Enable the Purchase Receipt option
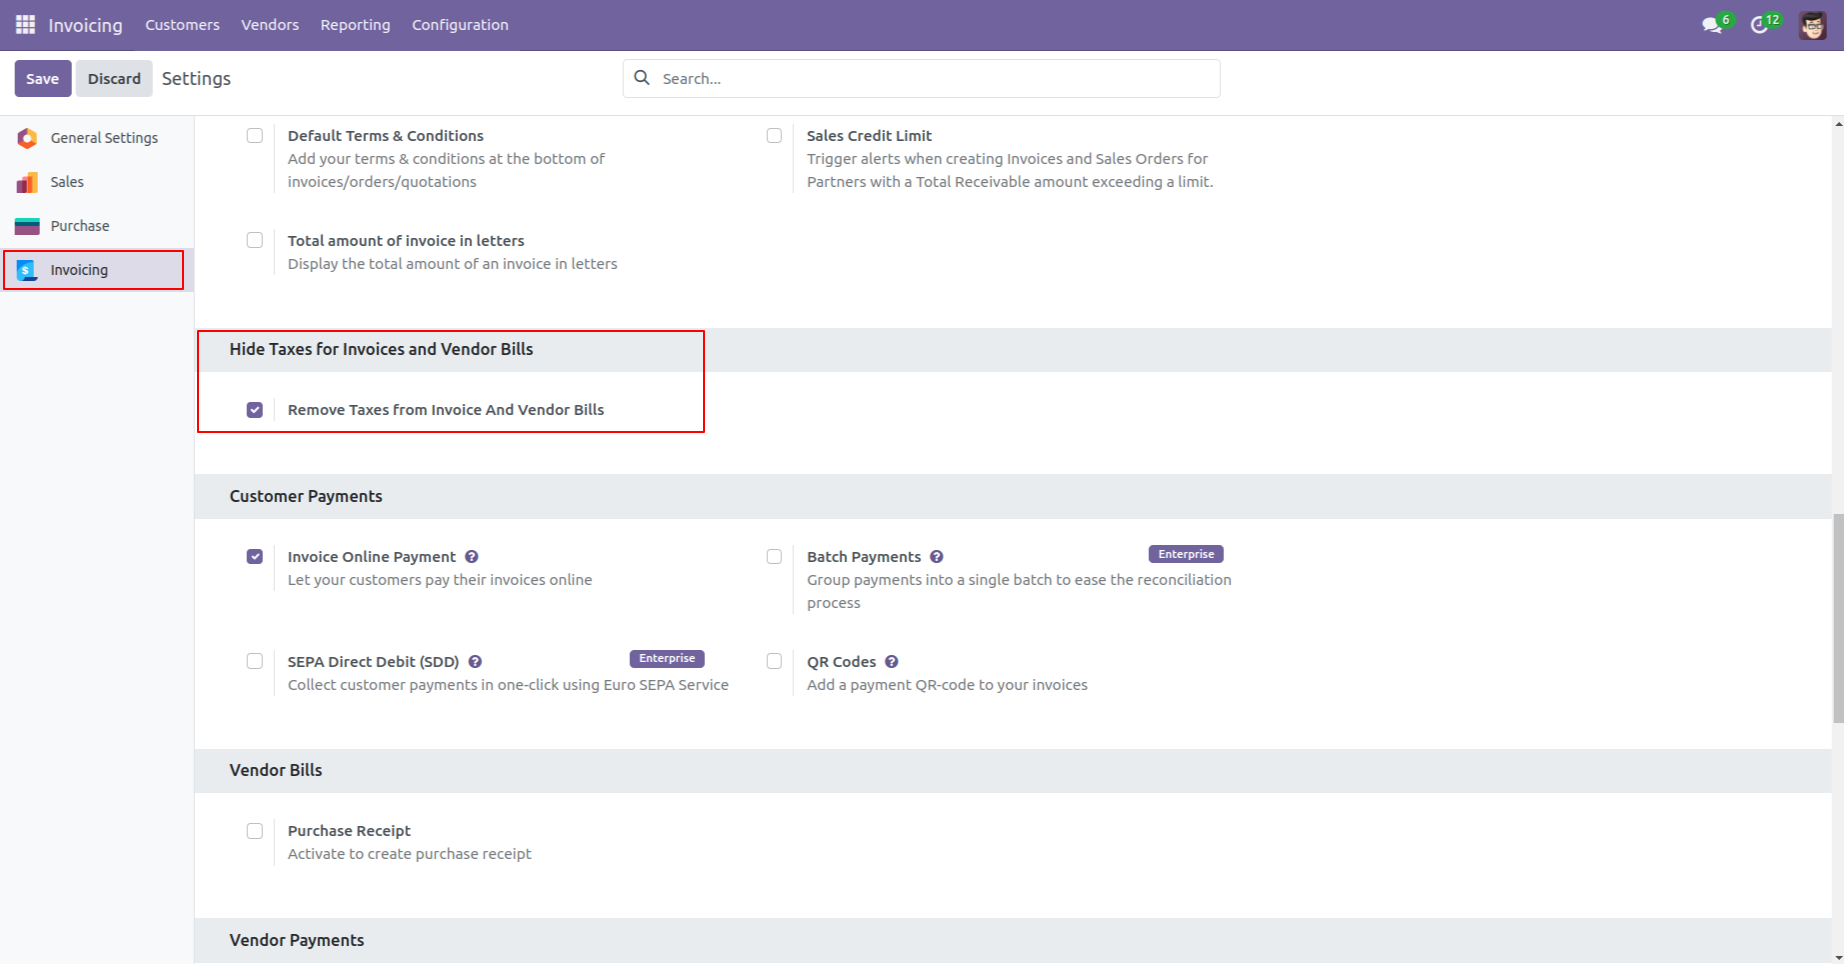 pyautogui.click(x=255, y=830)
